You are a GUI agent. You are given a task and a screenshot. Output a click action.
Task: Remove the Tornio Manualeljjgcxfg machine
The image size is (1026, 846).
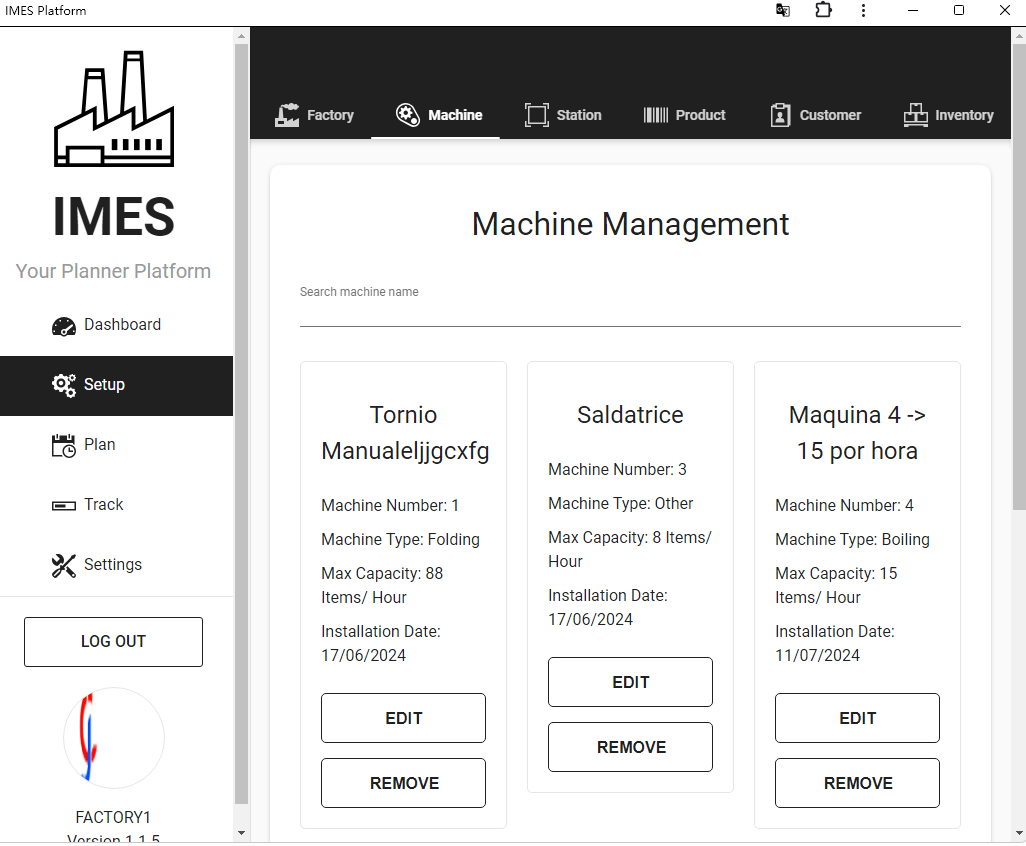403,783
